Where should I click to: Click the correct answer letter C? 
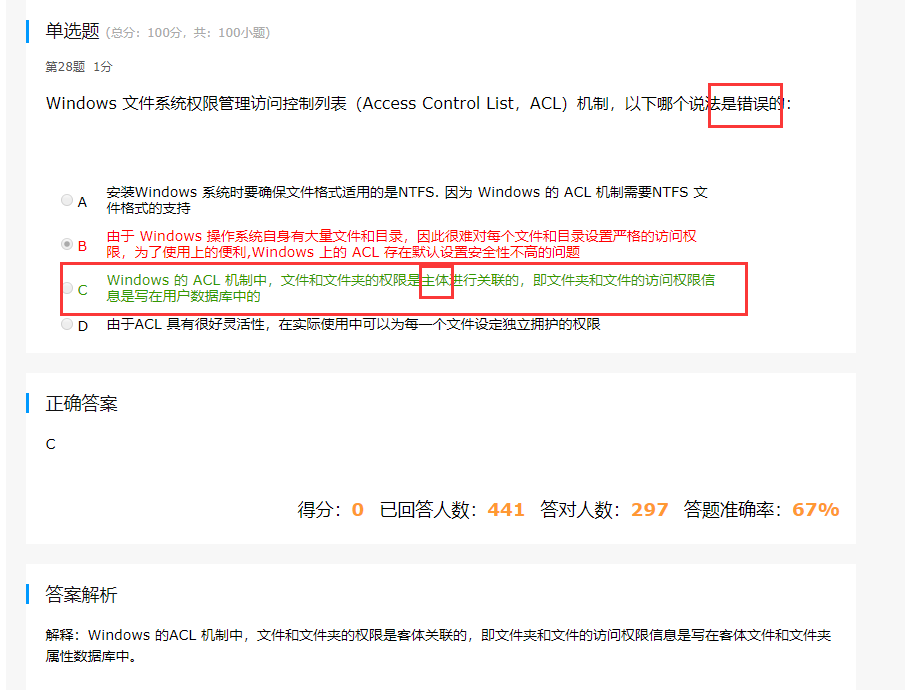pyautogui.click(x=51, y=444)
